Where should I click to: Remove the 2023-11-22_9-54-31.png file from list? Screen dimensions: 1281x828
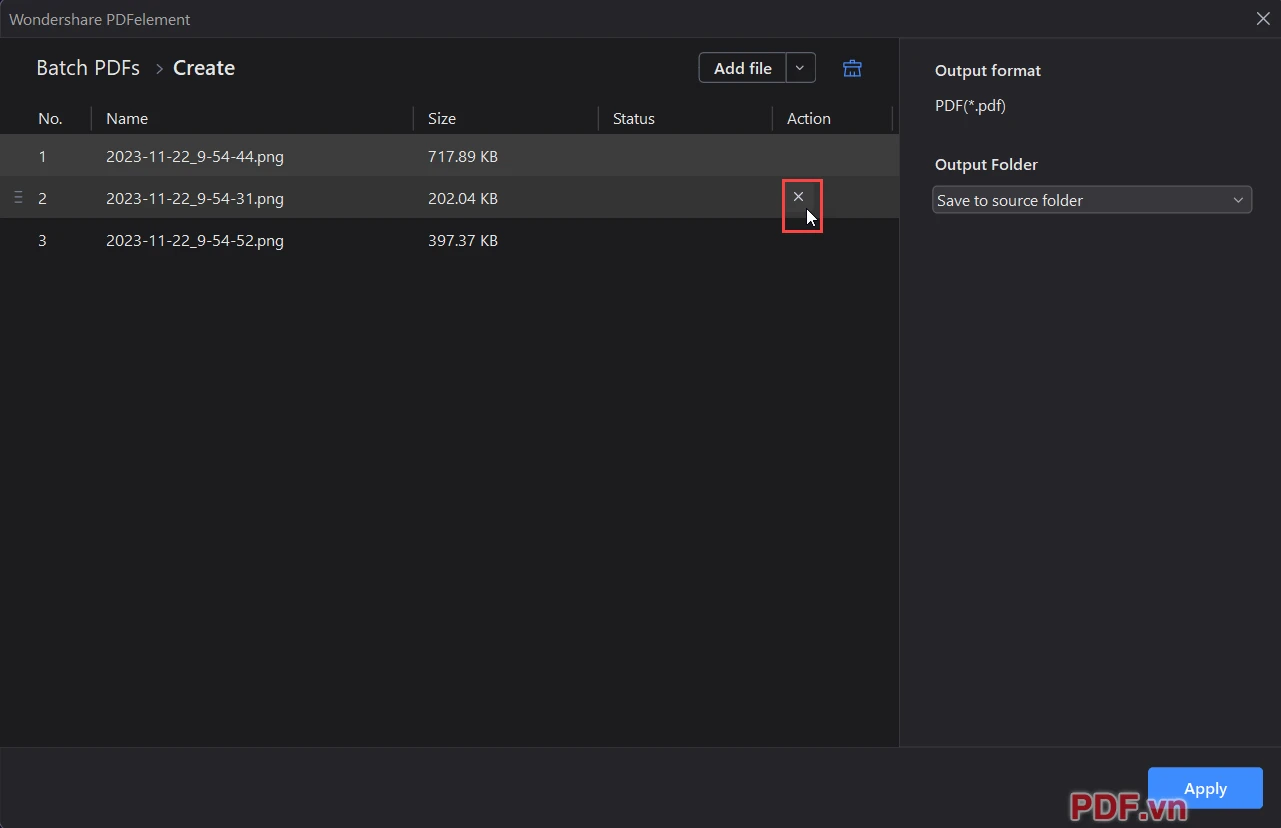pos(798,197)
